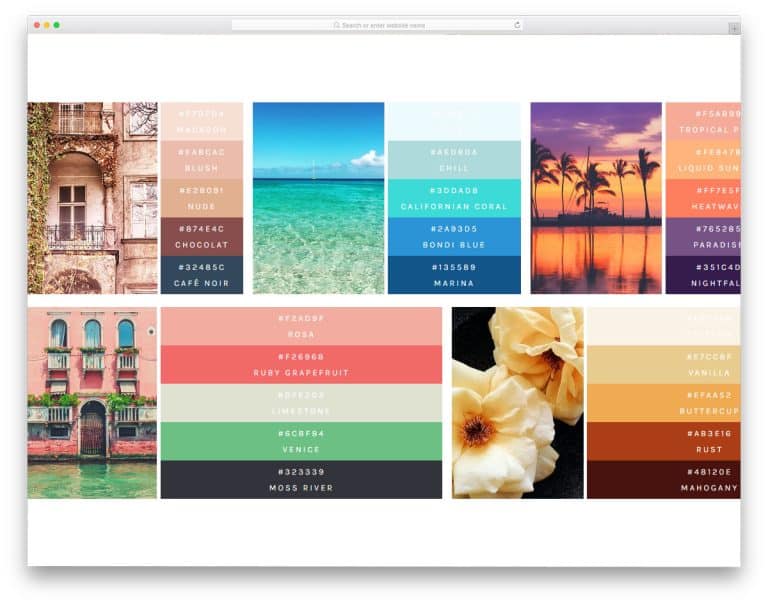Pick the Venice green swatch
Image resolution: width=768 pixels, height=605 pixels.
(301, 441)
